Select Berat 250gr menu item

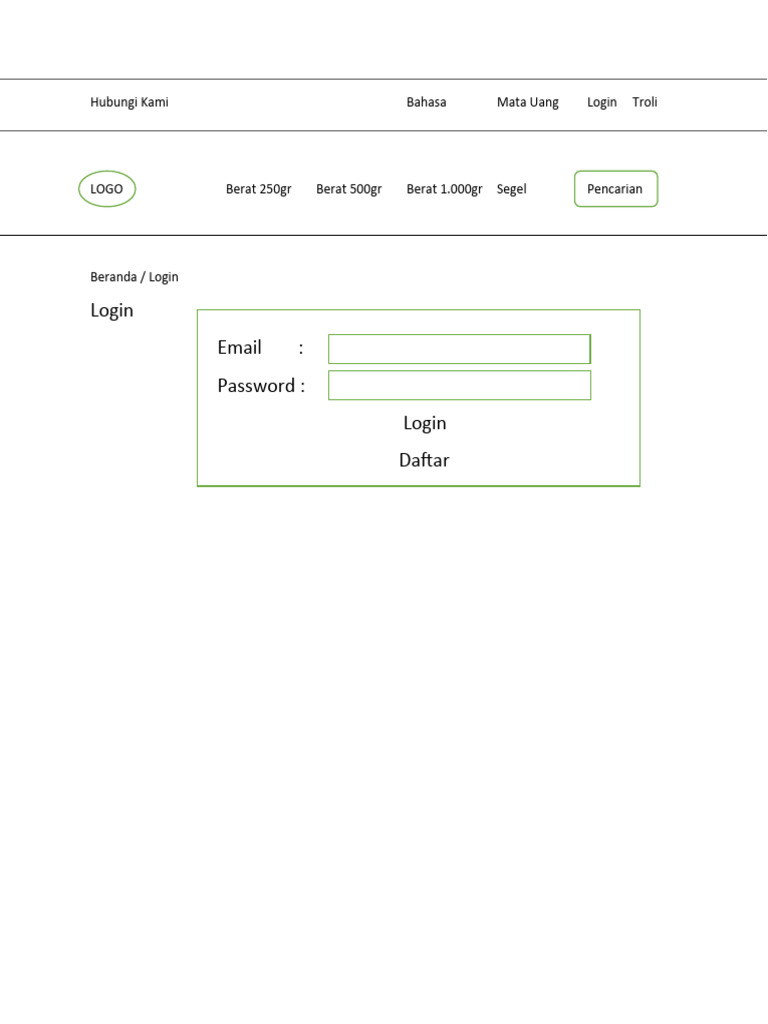(259, 189)
